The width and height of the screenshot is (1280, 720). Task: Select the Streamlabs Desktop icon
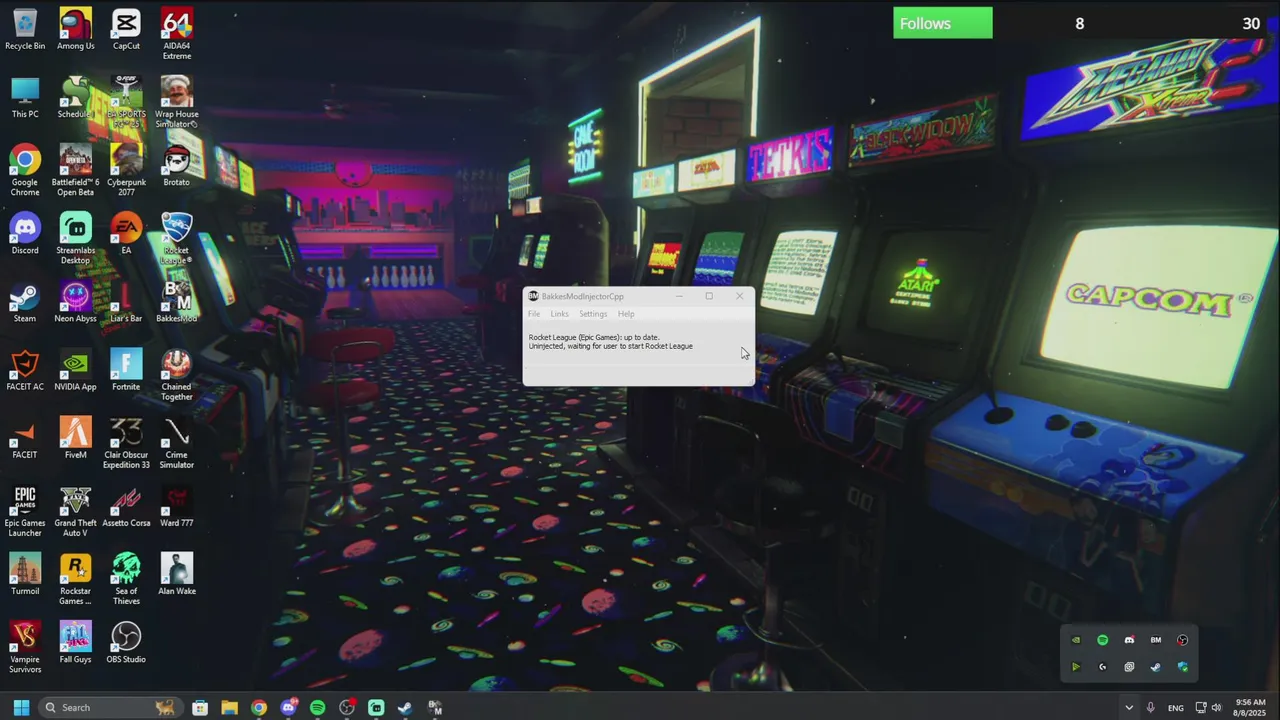click(x=75, y=238)
